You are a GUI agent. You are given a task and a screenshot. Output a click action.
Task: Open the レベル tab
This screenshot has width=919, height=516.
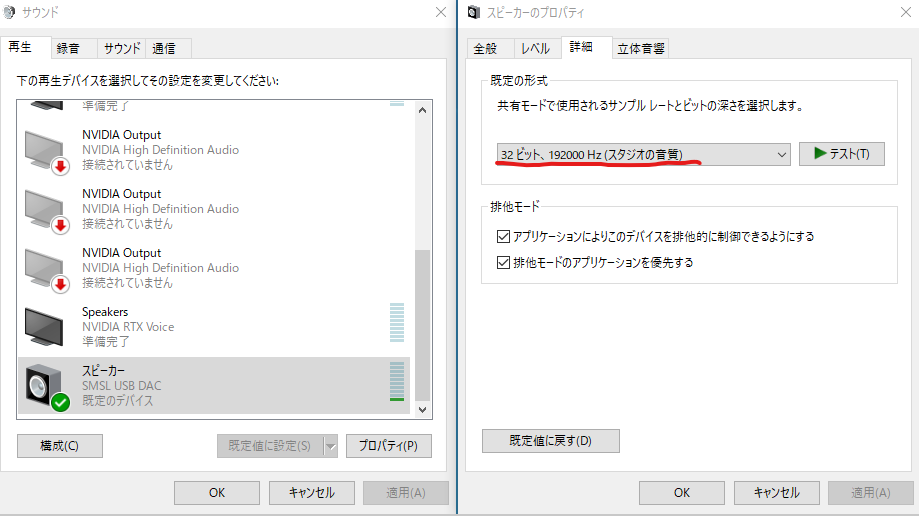click(535, 49)
